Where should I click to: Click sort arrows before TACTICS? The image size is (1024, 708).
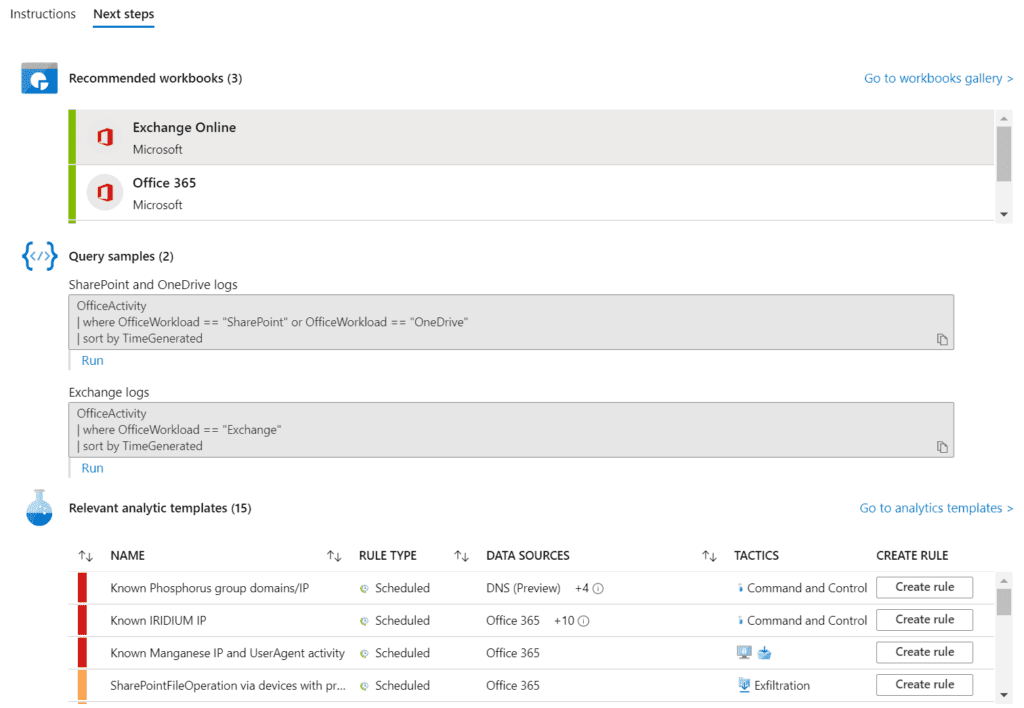click(x=709, y=556)
